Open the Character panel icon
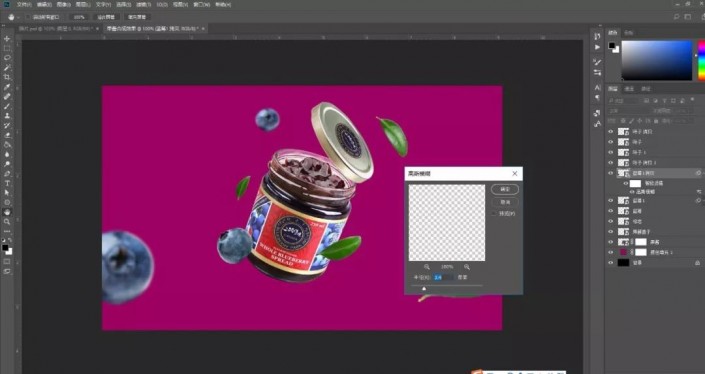Image resolution: width=705 pixels, height=374 pixels. click(597, 87)
